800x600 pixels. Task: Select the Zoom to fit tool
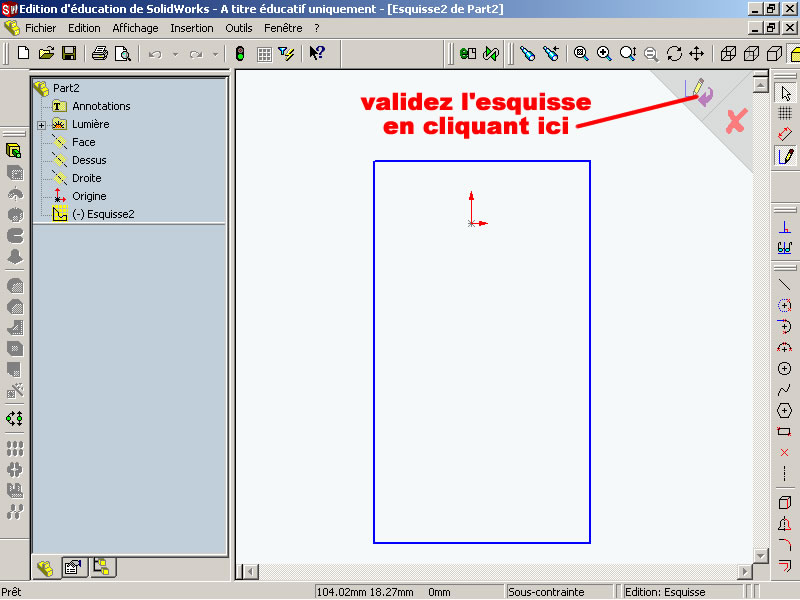click(x=581, y=53)
